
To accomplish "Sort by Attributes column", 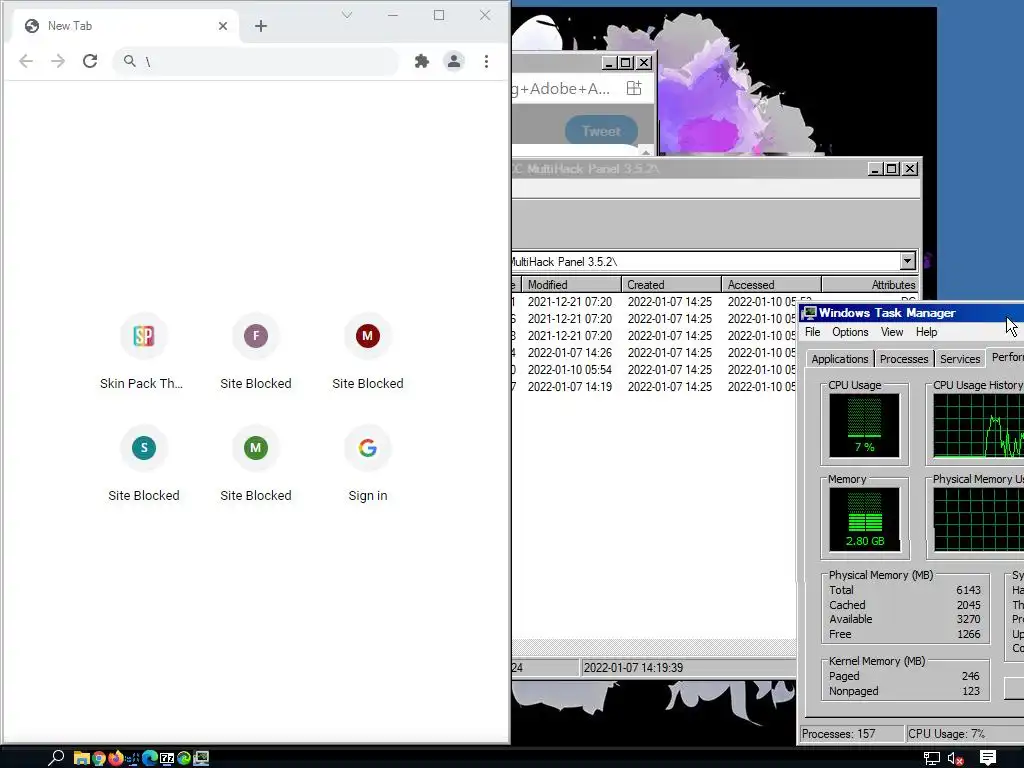I will click(x=871, y=285).
